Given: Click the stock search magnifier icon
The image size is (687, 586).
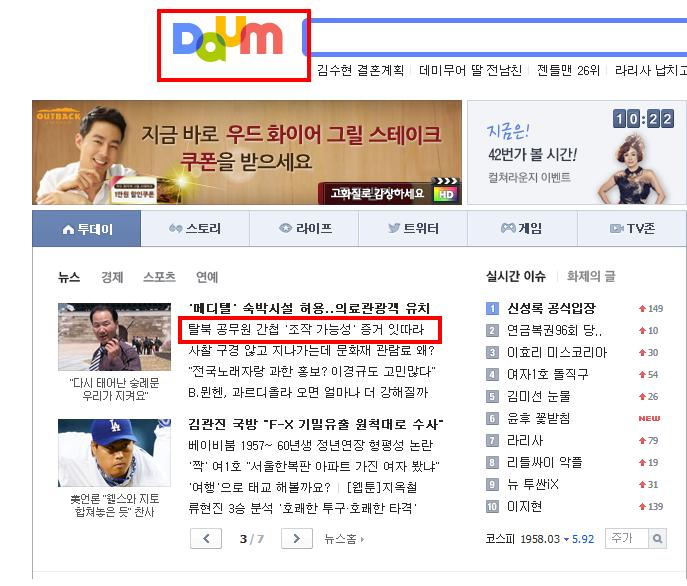Looking at the screenshot, I should coord(657,539).
